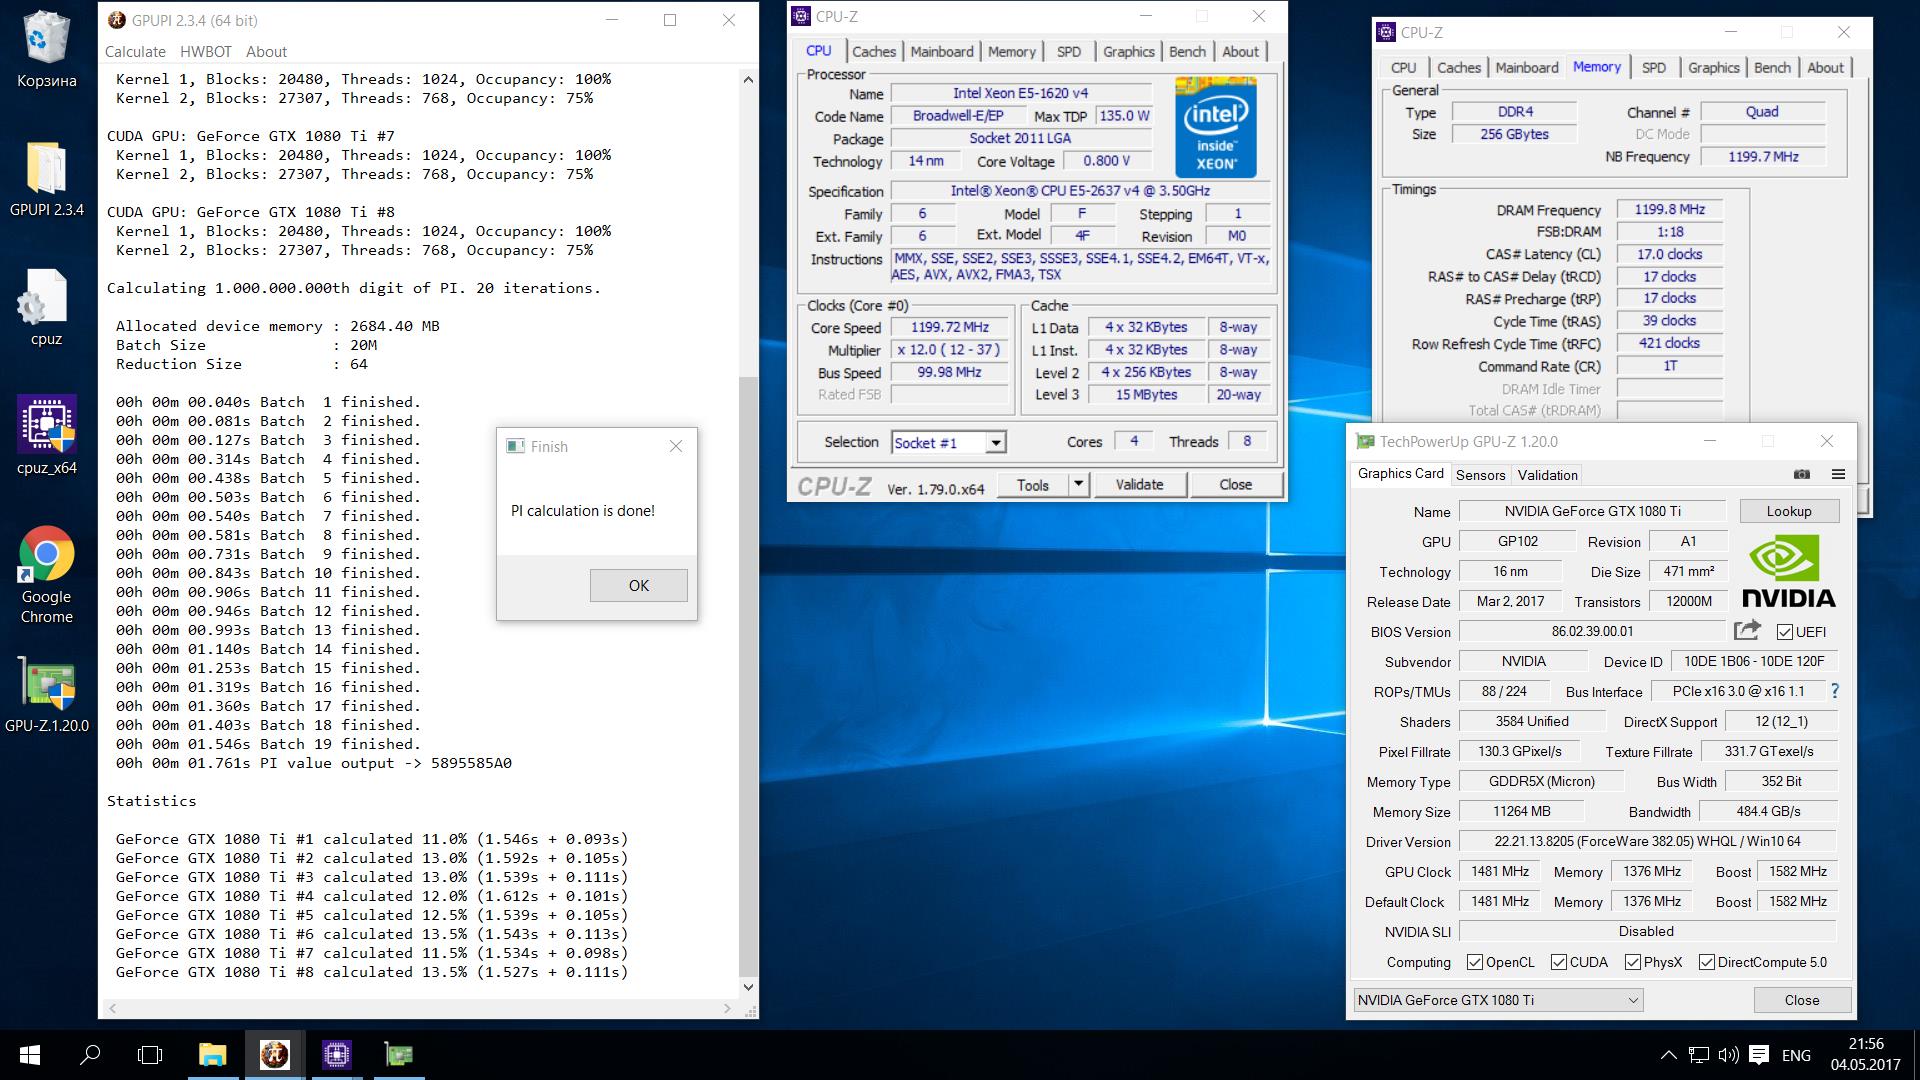Viewport: 1920px width, 1080px height.
Task: Click the GPU Name field in GPU-Z
Action: tap(1592, 511)
